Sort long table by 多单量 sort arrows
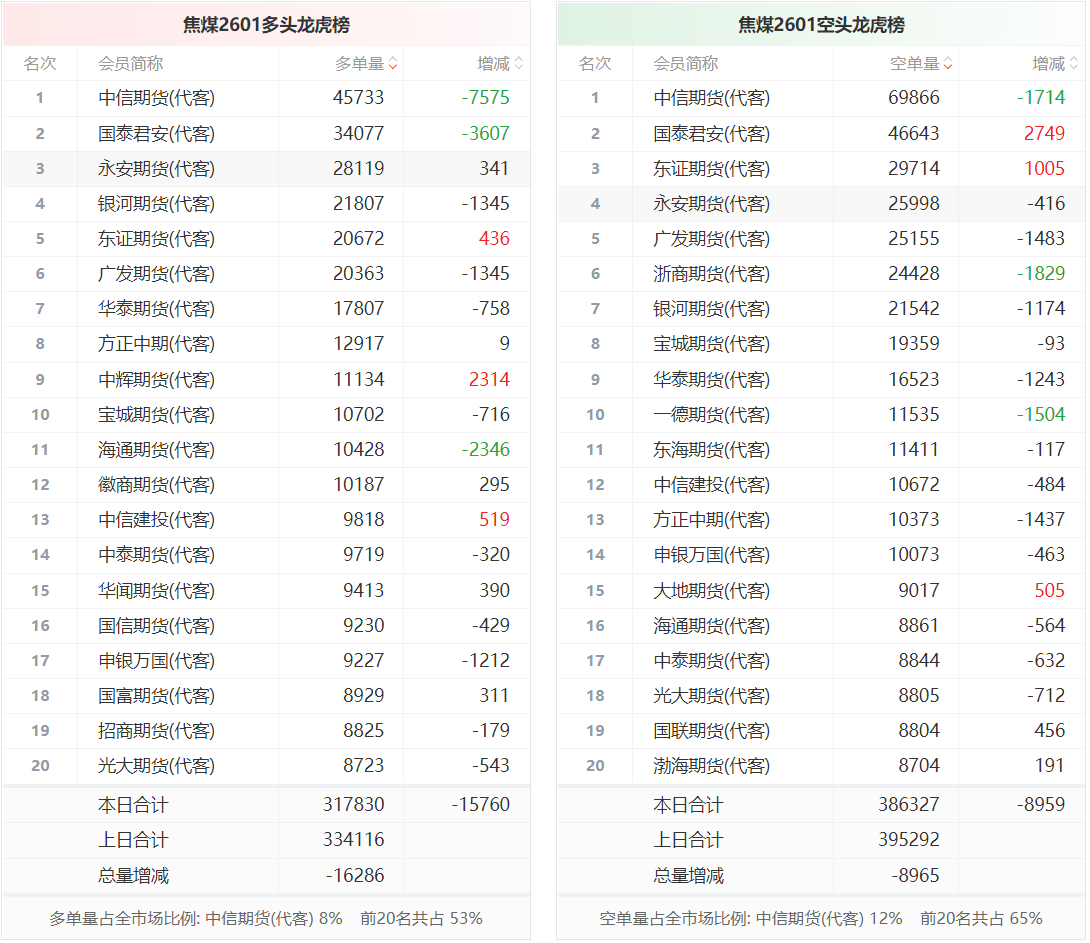This screenshot has width=1090, height=943. coord(393,64)
